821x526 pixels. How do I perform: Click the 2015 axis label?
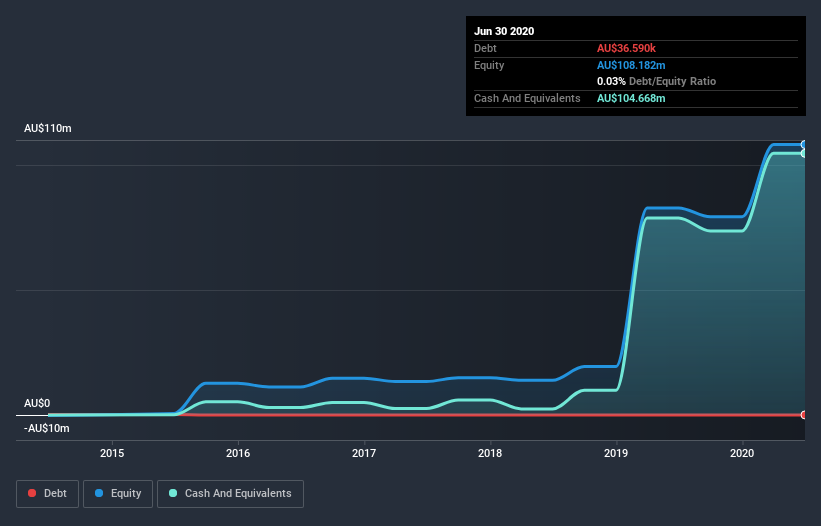point(112,453)
